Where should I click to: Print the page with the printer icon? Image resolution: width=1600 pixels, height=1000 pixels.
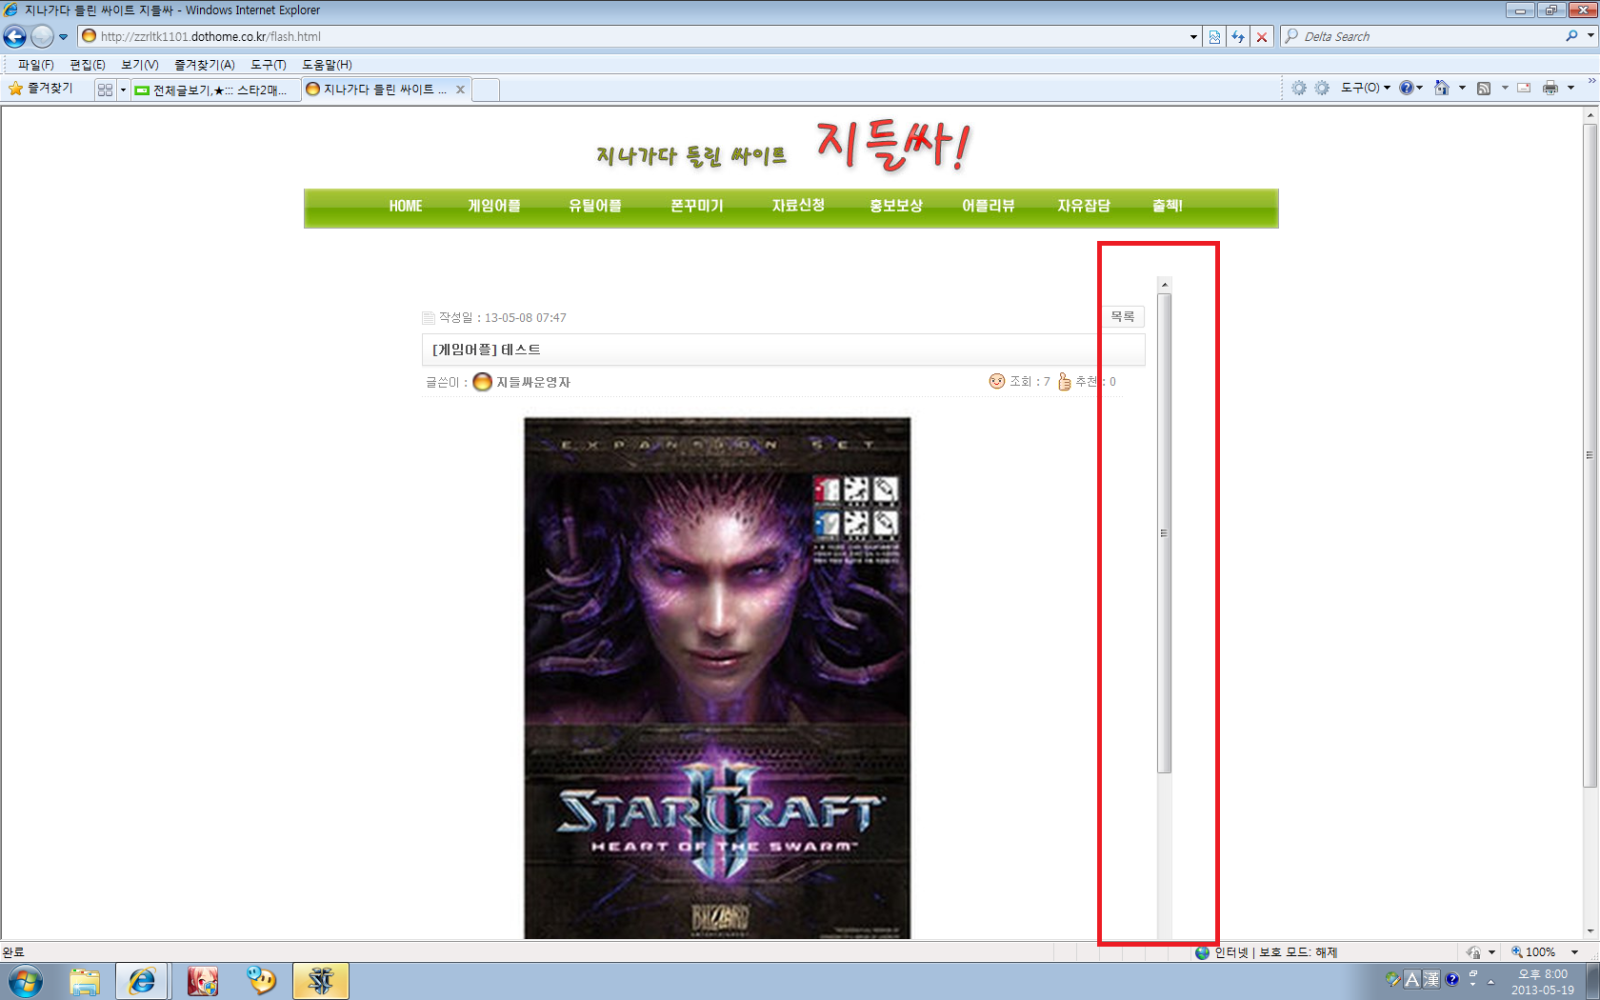pyautogui.click(x=1550, y=88)
